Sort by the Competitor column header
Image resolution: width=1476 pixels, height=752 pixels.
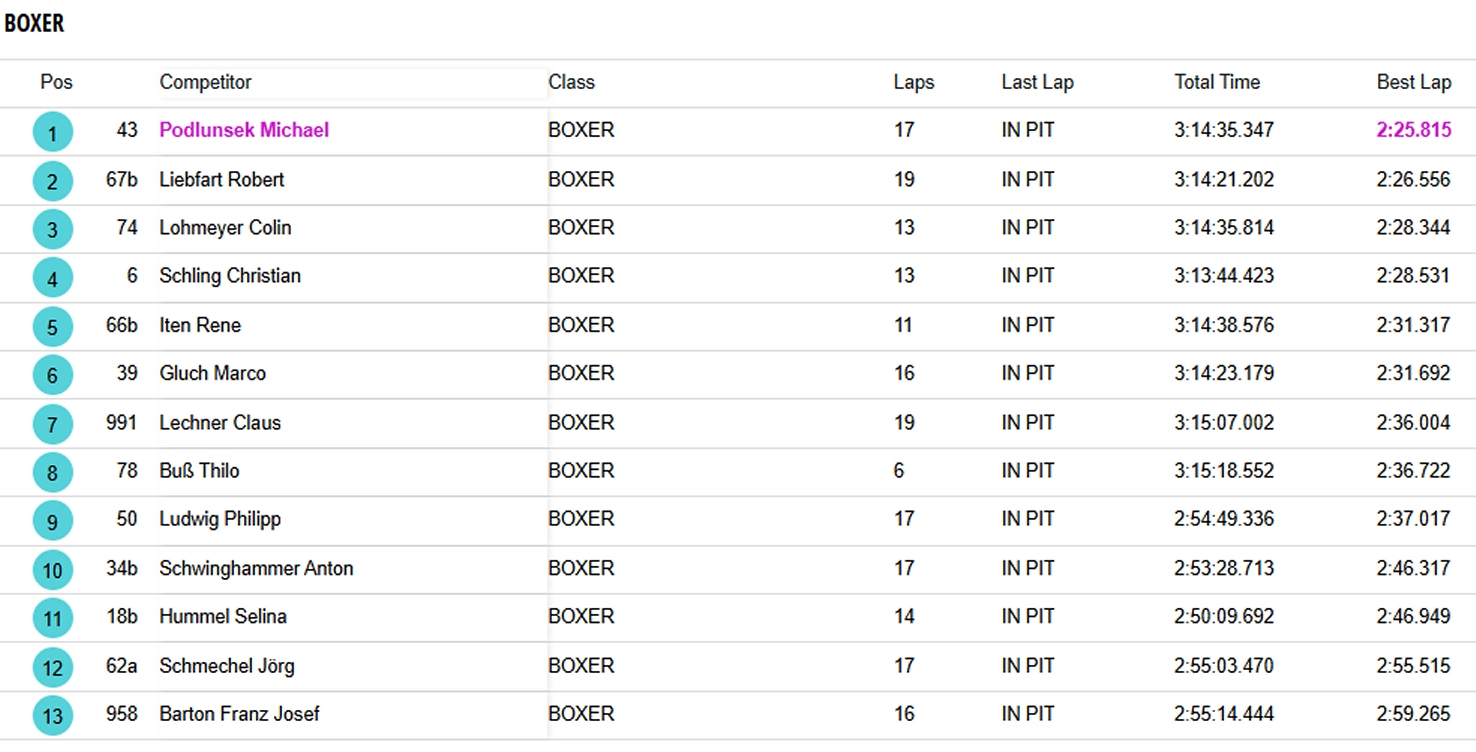click(x=206, y=82)
